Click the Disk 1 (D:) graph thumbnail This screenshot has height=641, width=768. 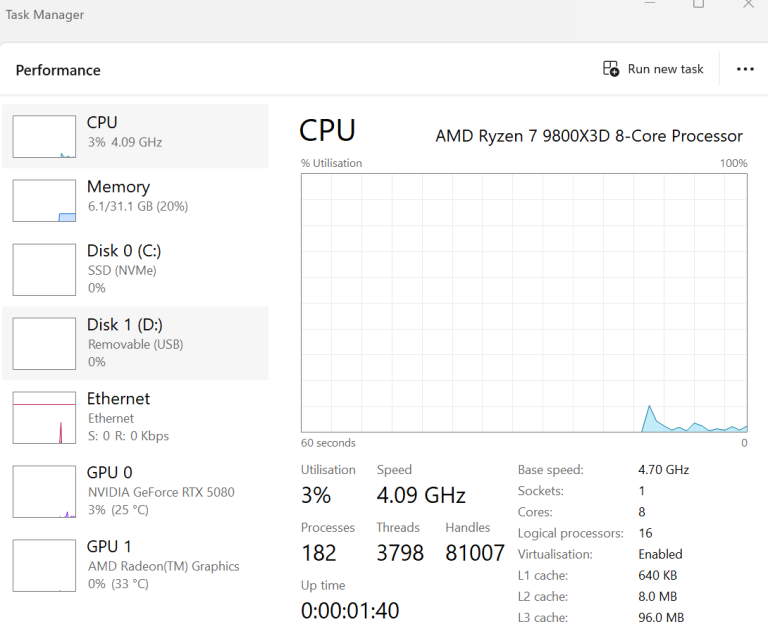[44, 343]
